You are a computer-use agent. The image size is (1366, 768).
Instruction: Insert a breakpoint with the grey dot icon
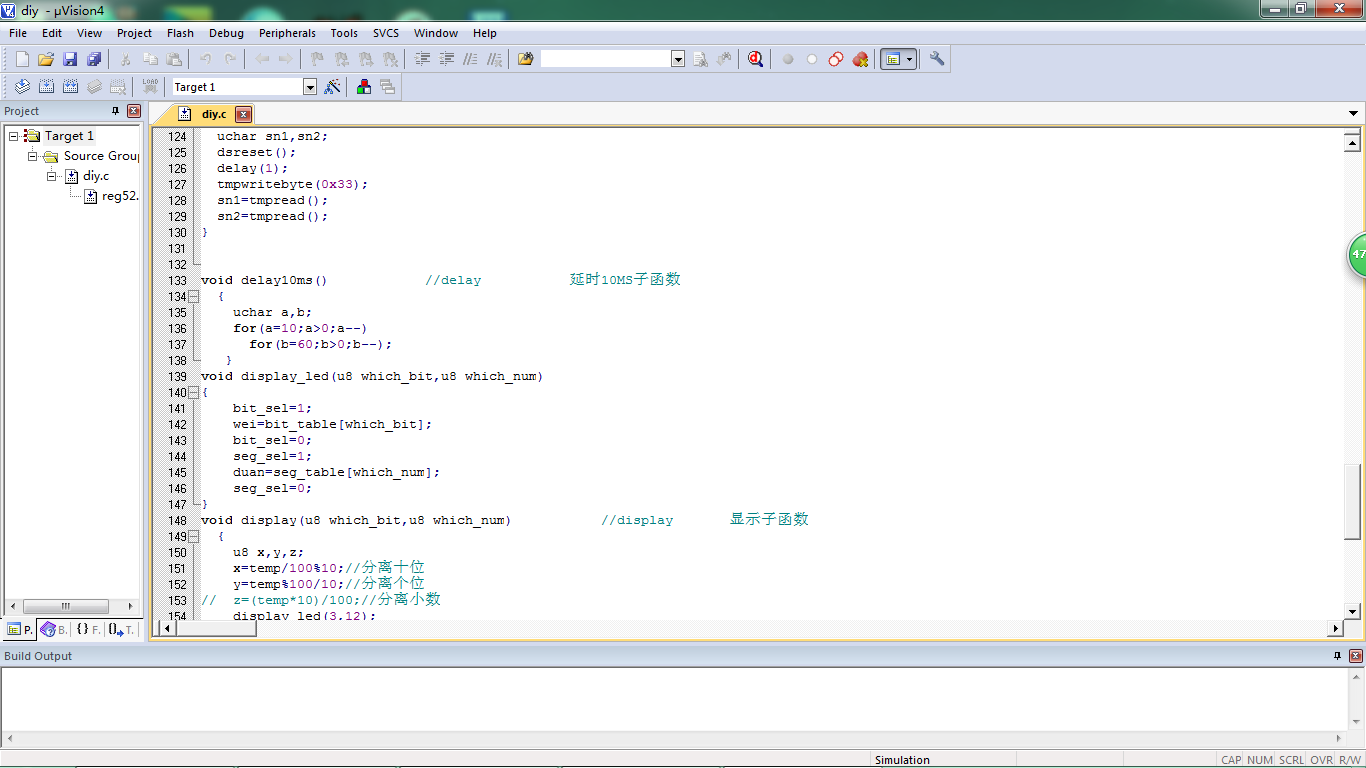[x=788, y=60]
